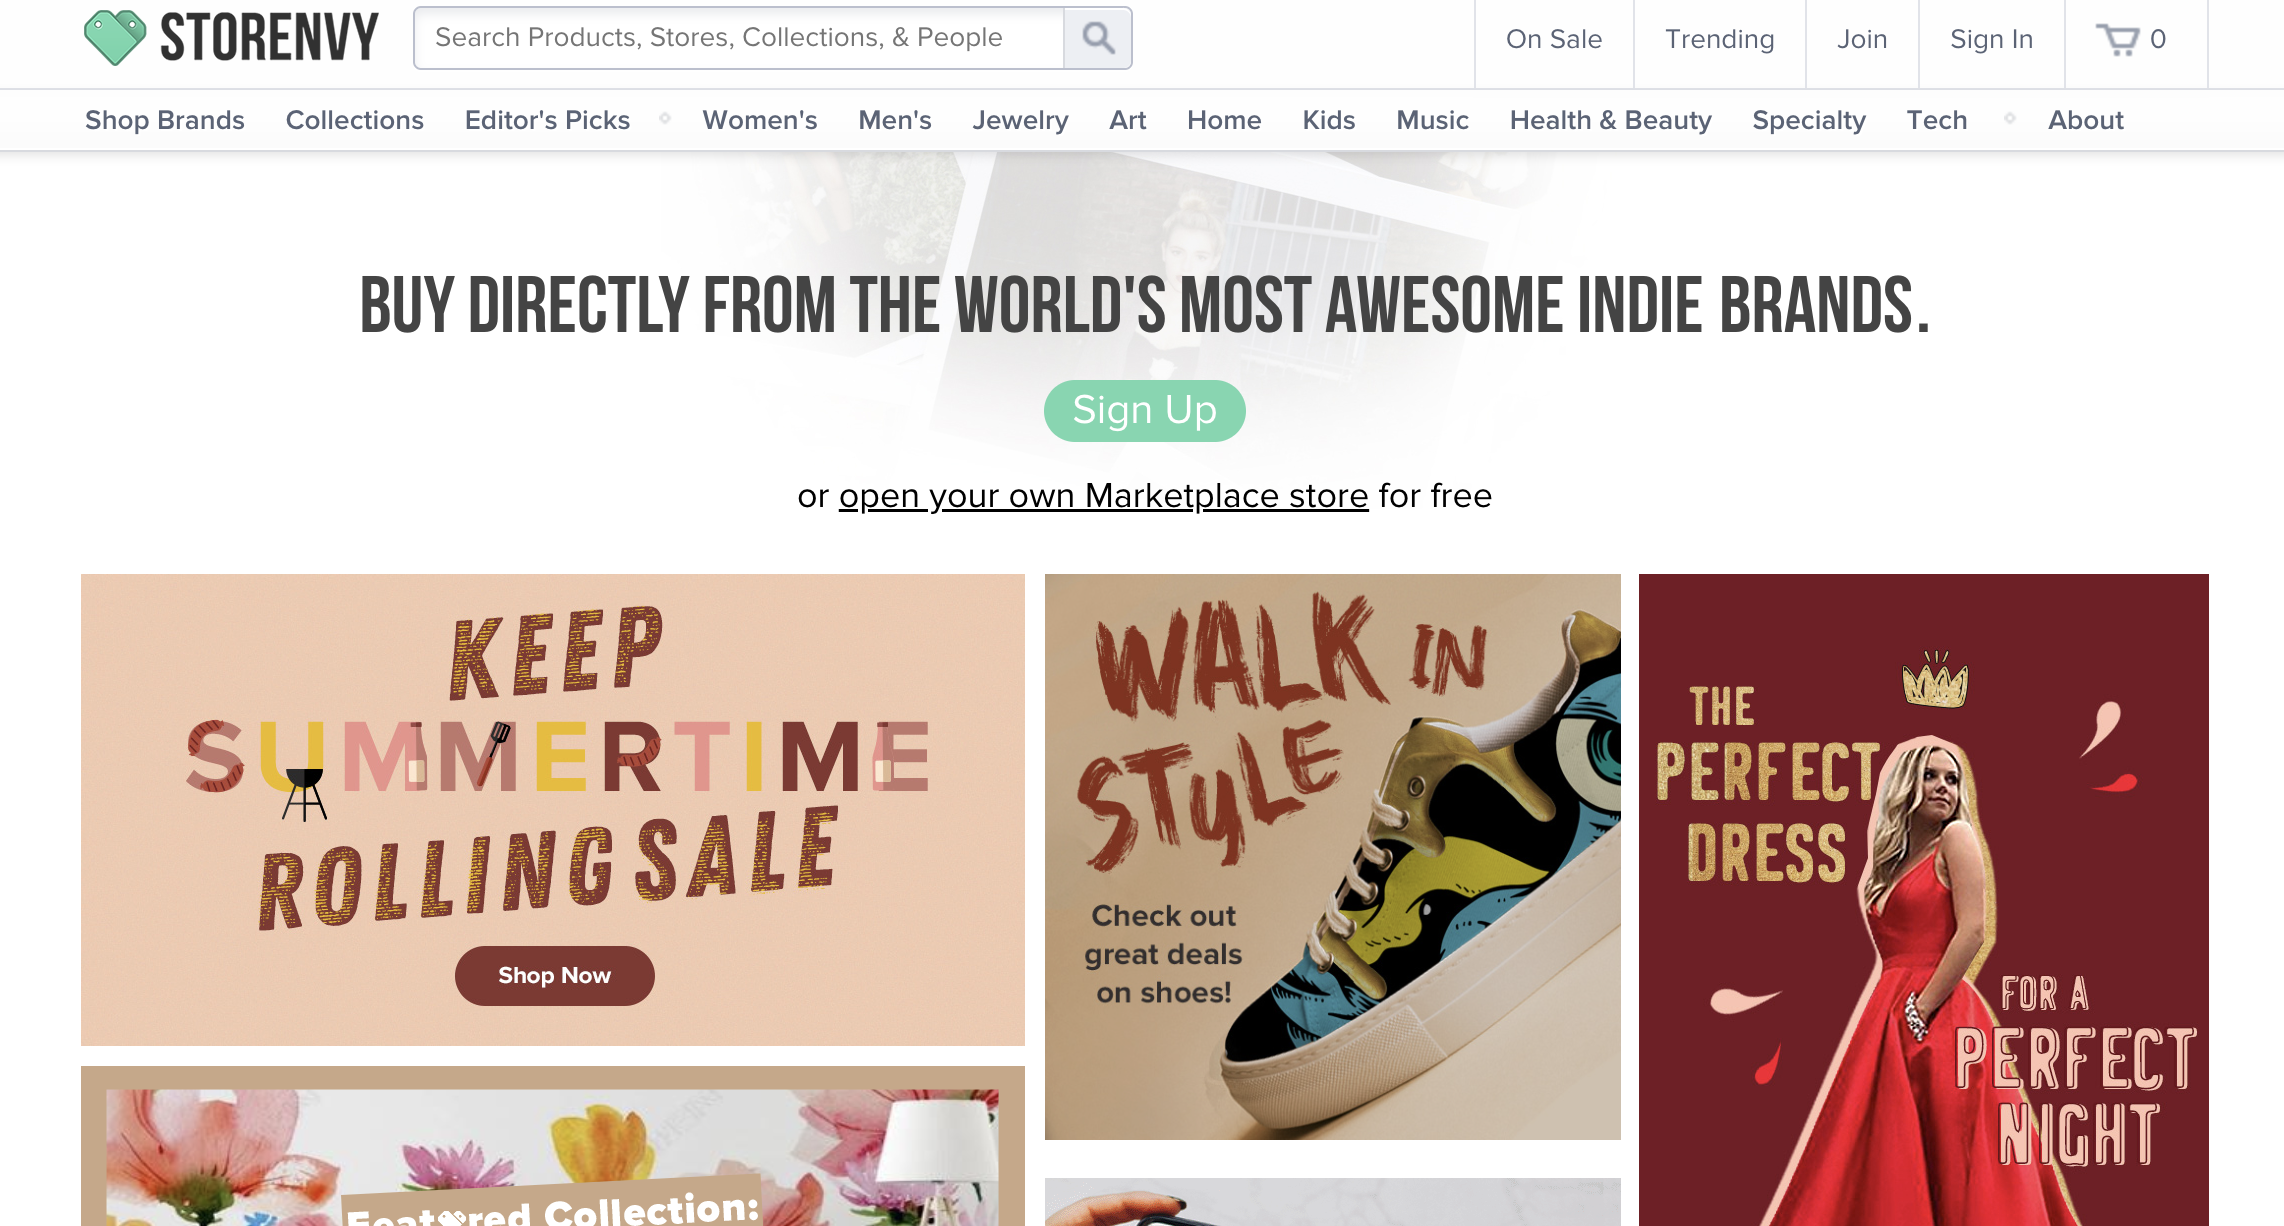Viewport: 2284px width, 1226px height.
Task: Click Join in the top bar
Action: coord(1861,39)
